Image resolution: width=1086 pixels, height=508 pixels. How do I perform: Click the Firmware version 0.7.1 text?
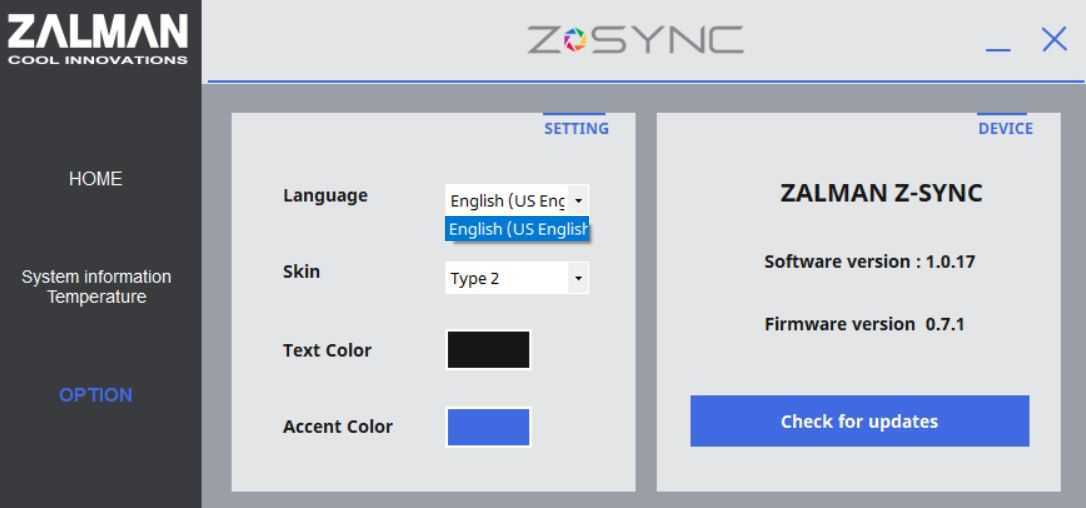tap(864, 324)
